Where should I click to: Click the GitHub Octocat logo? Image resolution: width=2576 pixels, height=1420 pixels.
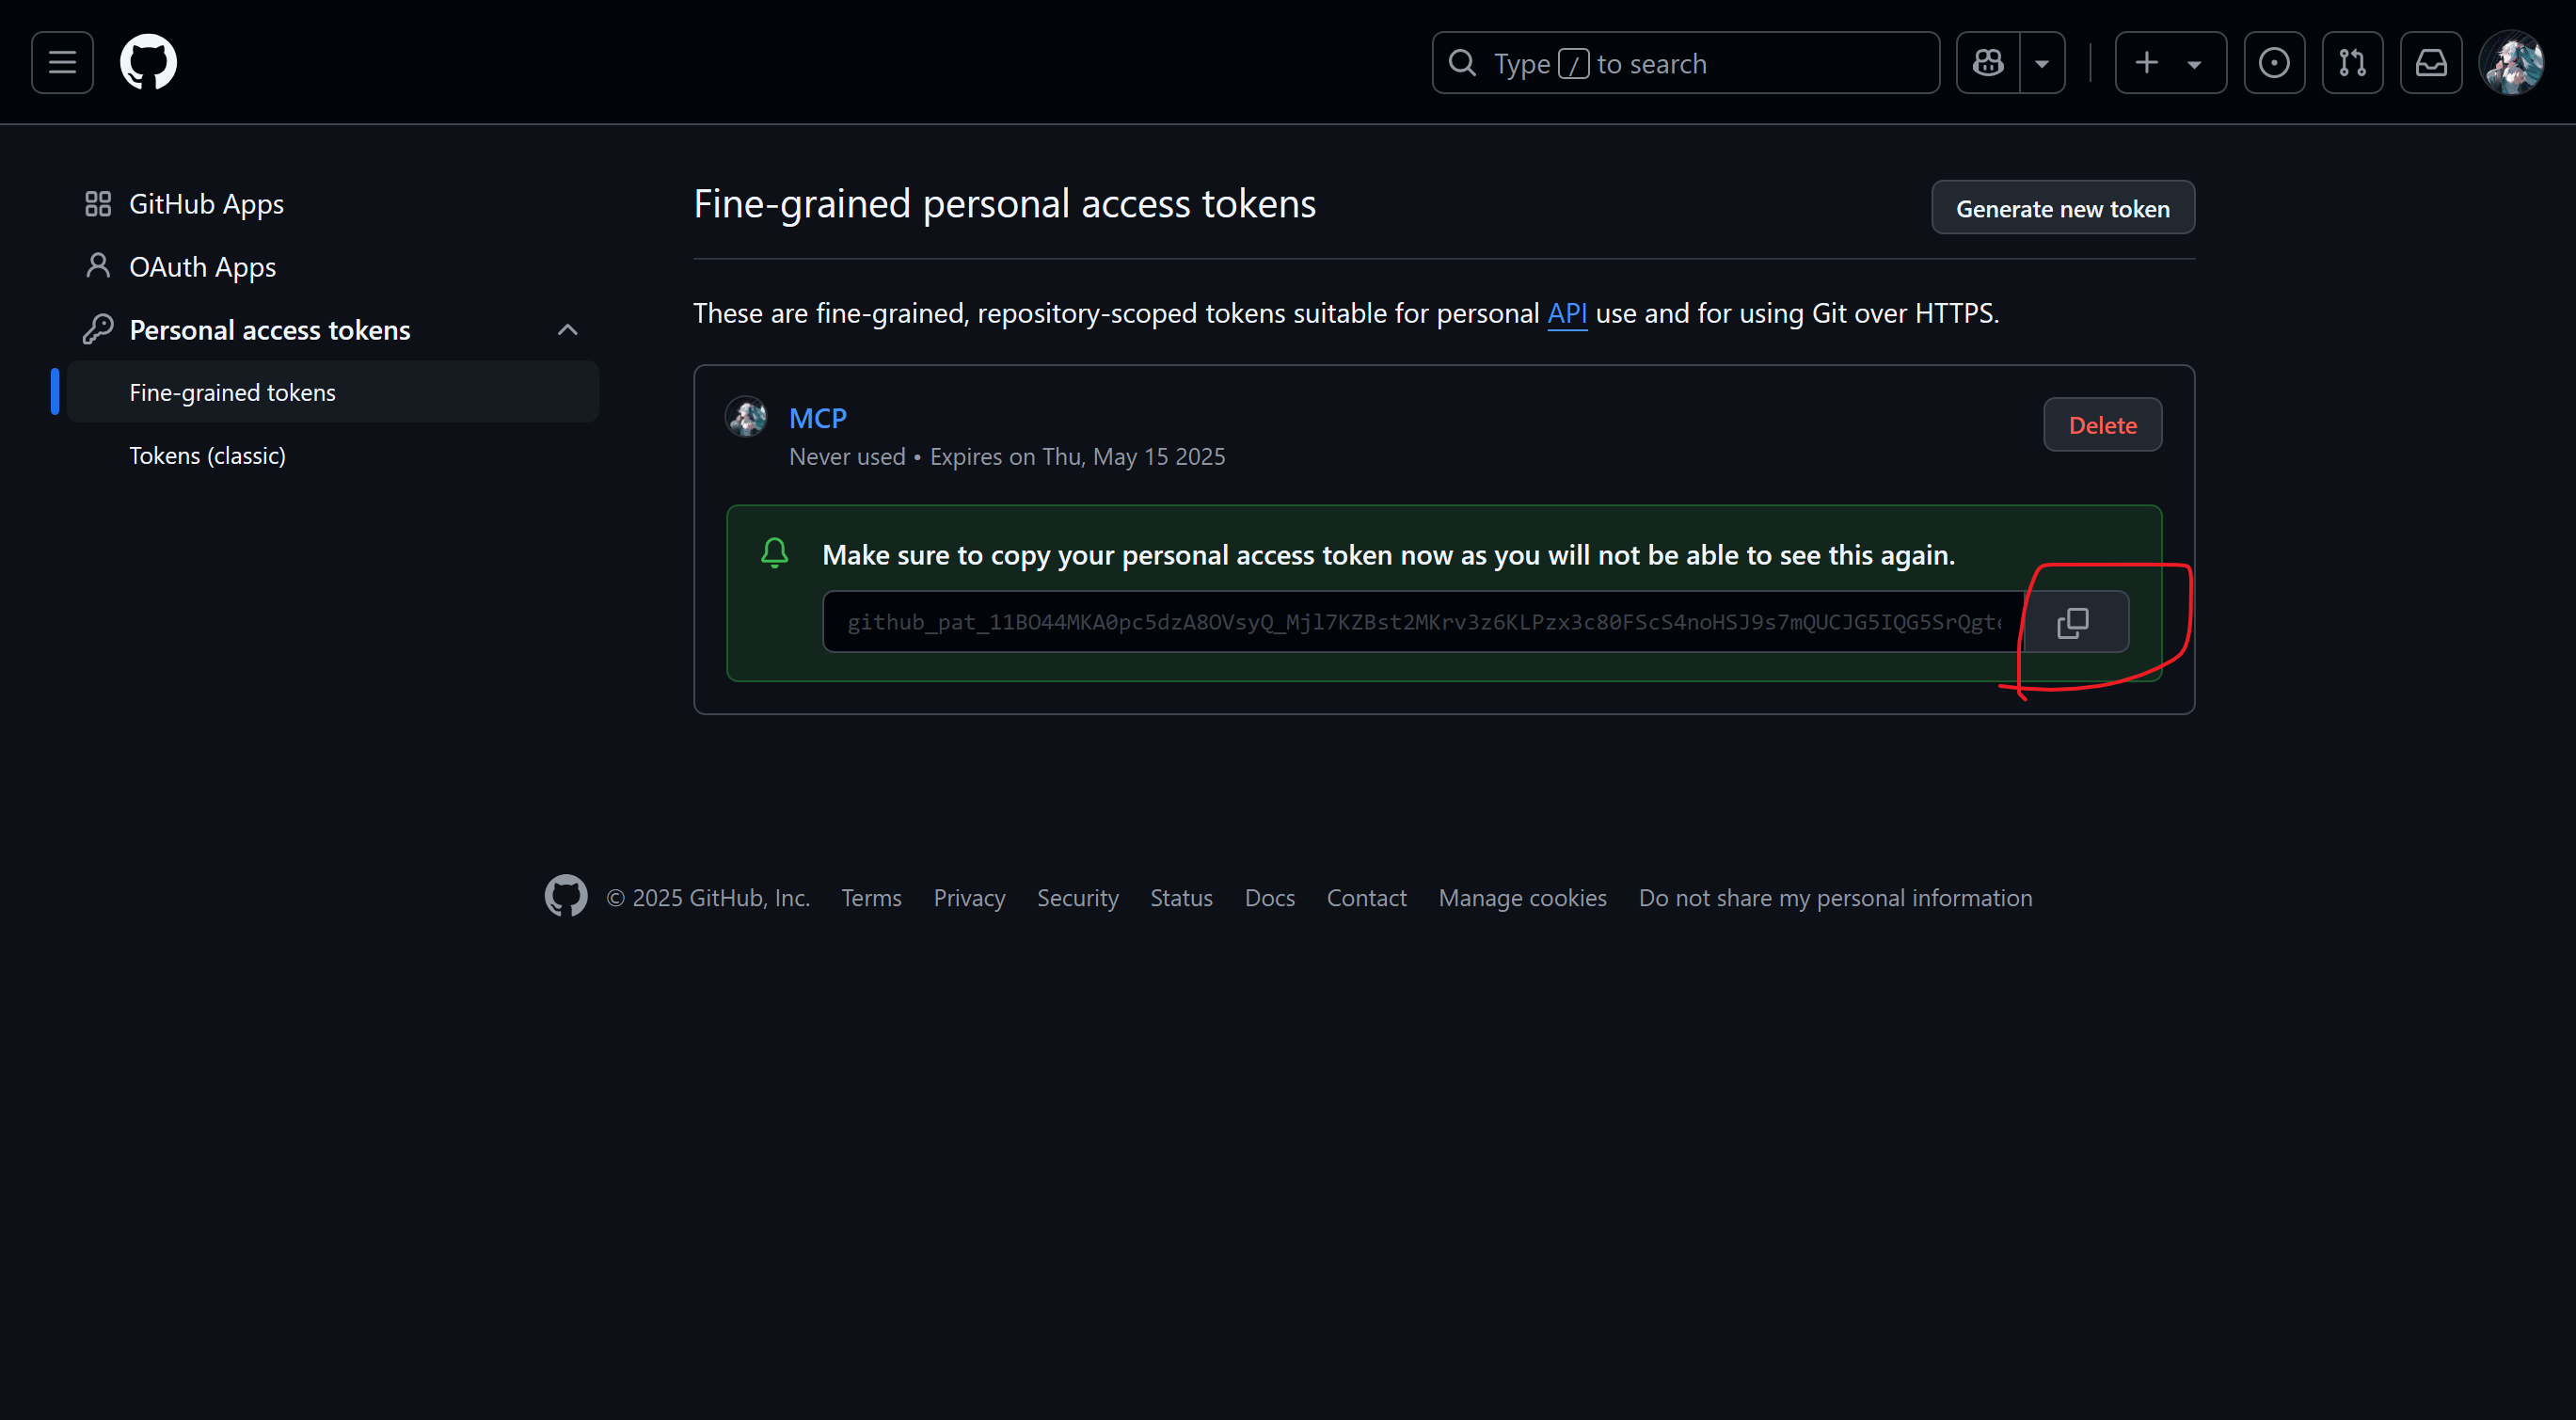click(x=148, y=63)
